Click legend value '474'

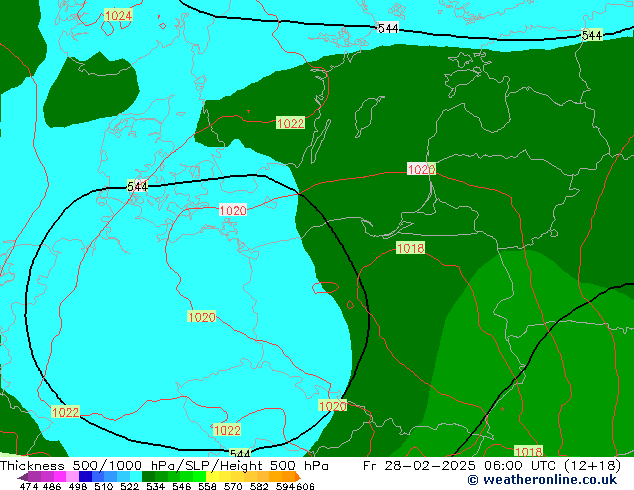pyautogui.click(x=29, y=486)
